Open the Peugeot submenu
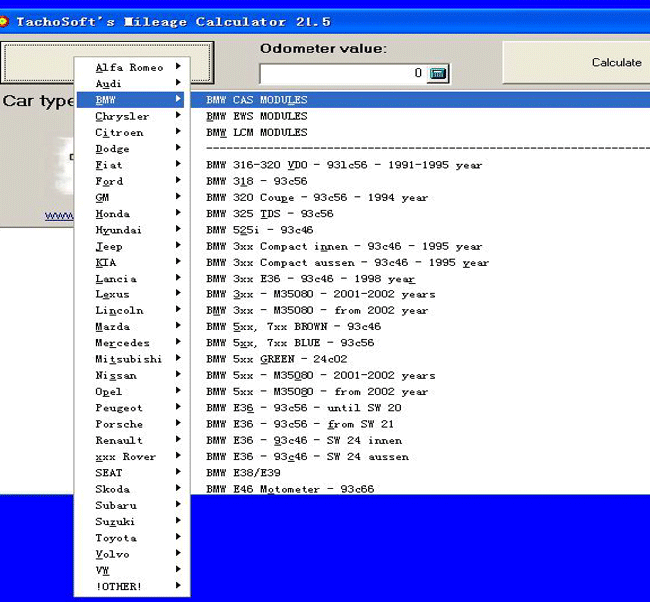The width and height of the screenshot is (650, 602). (131, 408)
